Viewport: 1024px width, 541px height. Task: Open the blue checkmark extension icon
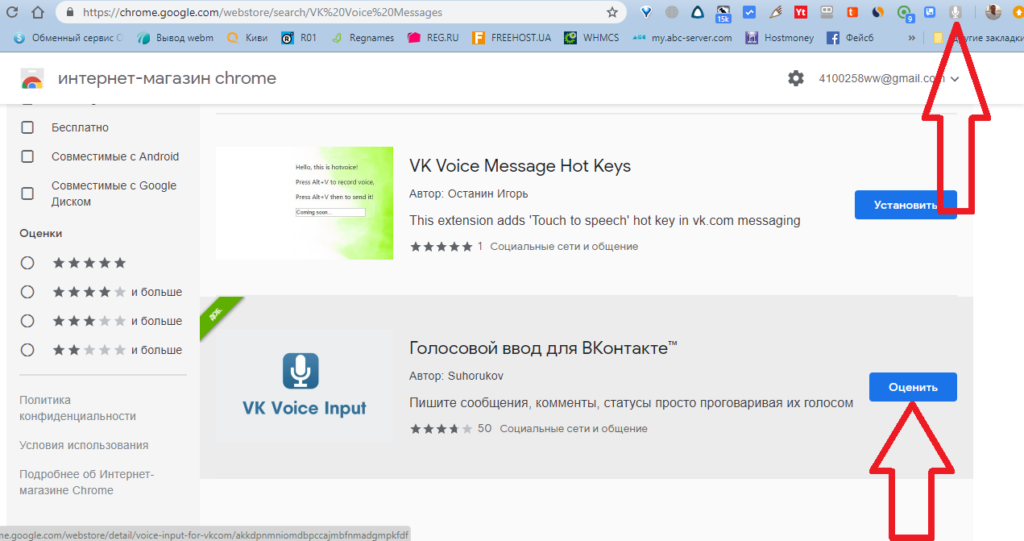tap(749, 12)
